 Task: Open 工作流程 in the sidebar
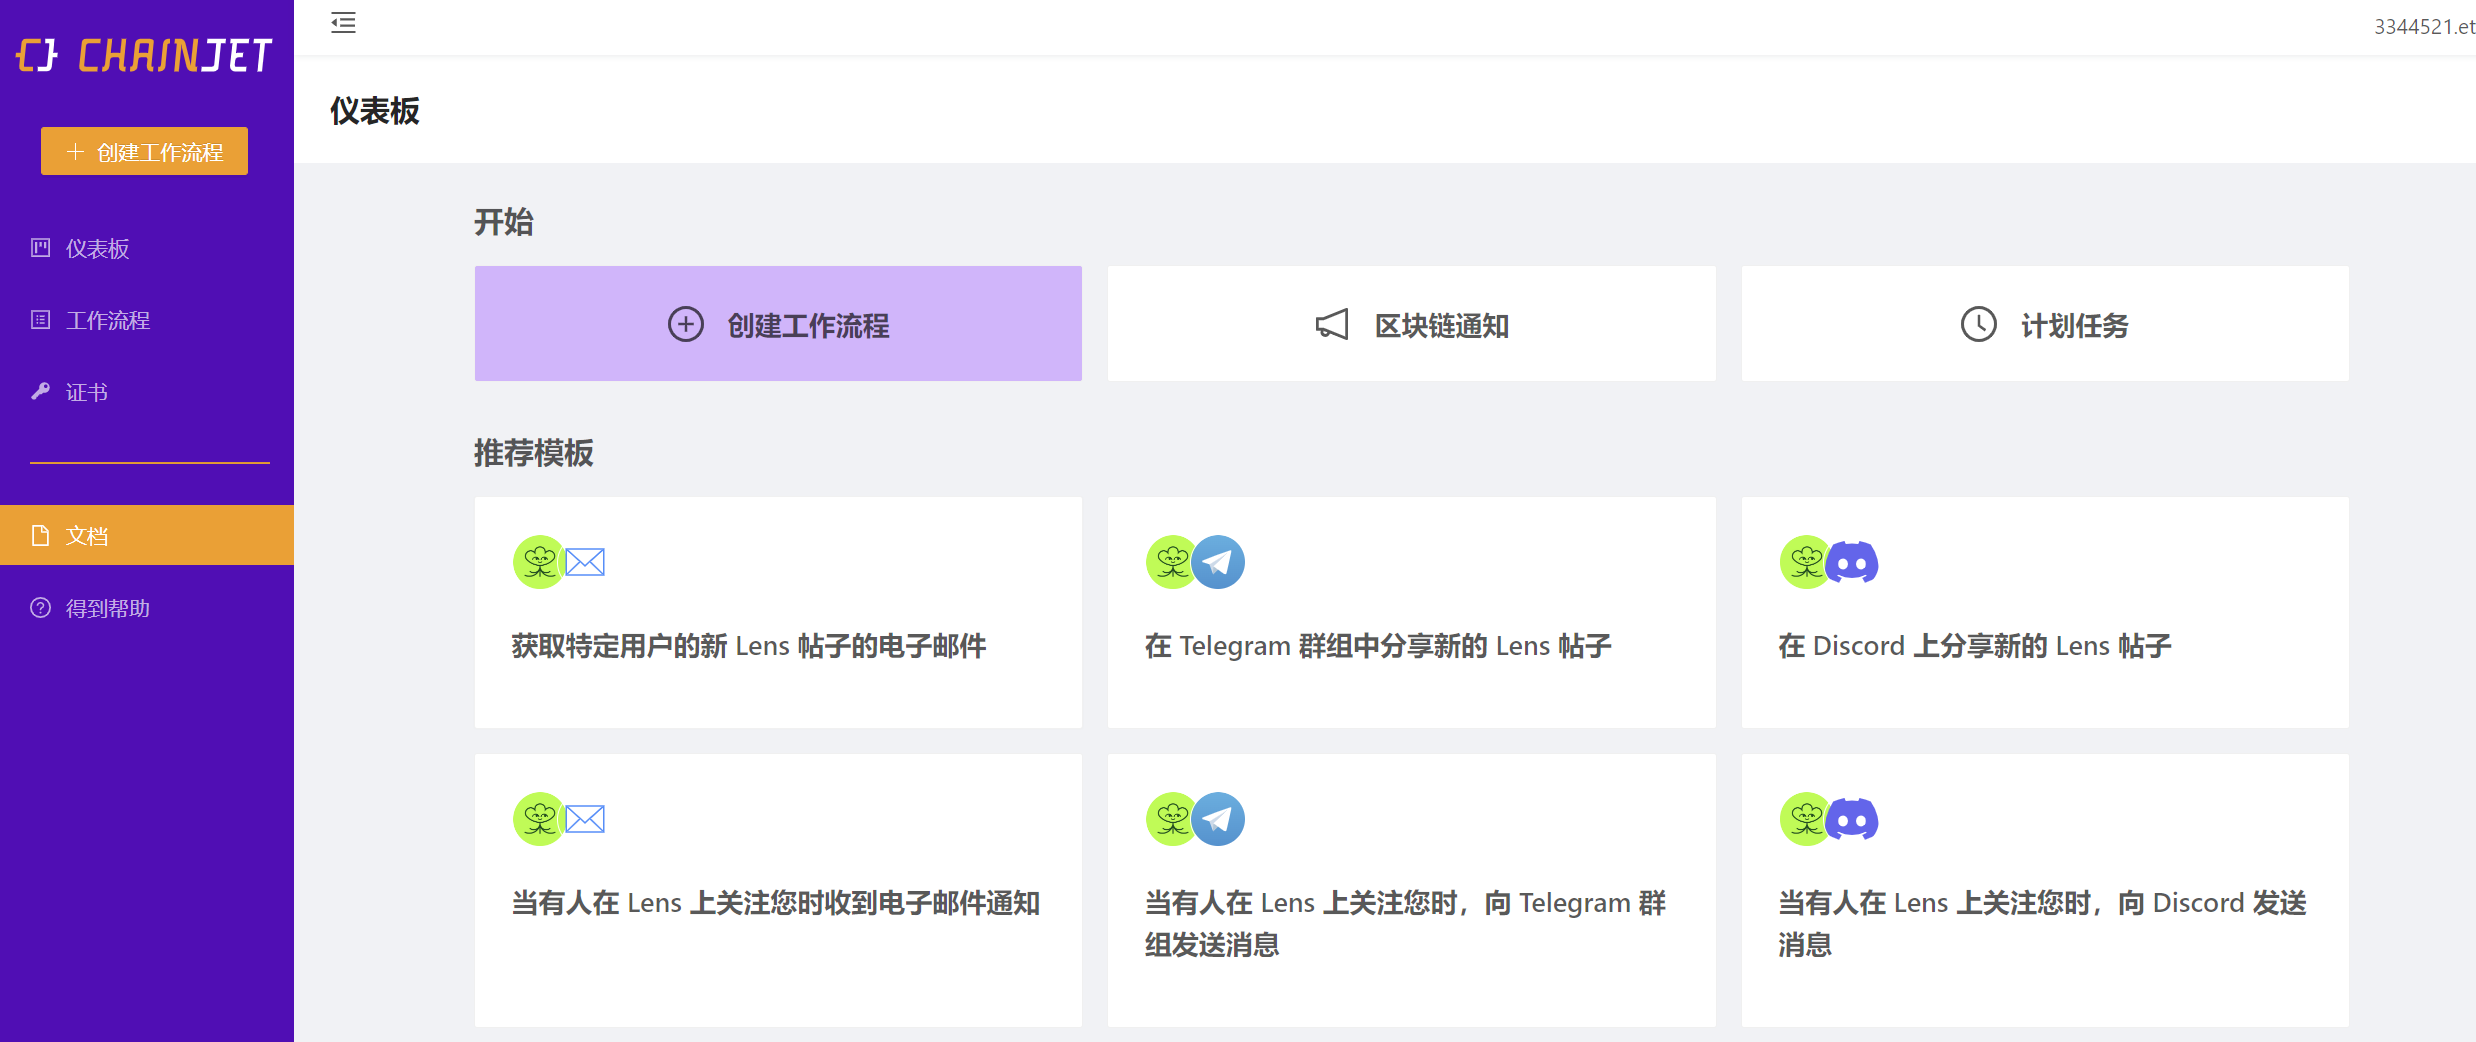tap(147, 320)
